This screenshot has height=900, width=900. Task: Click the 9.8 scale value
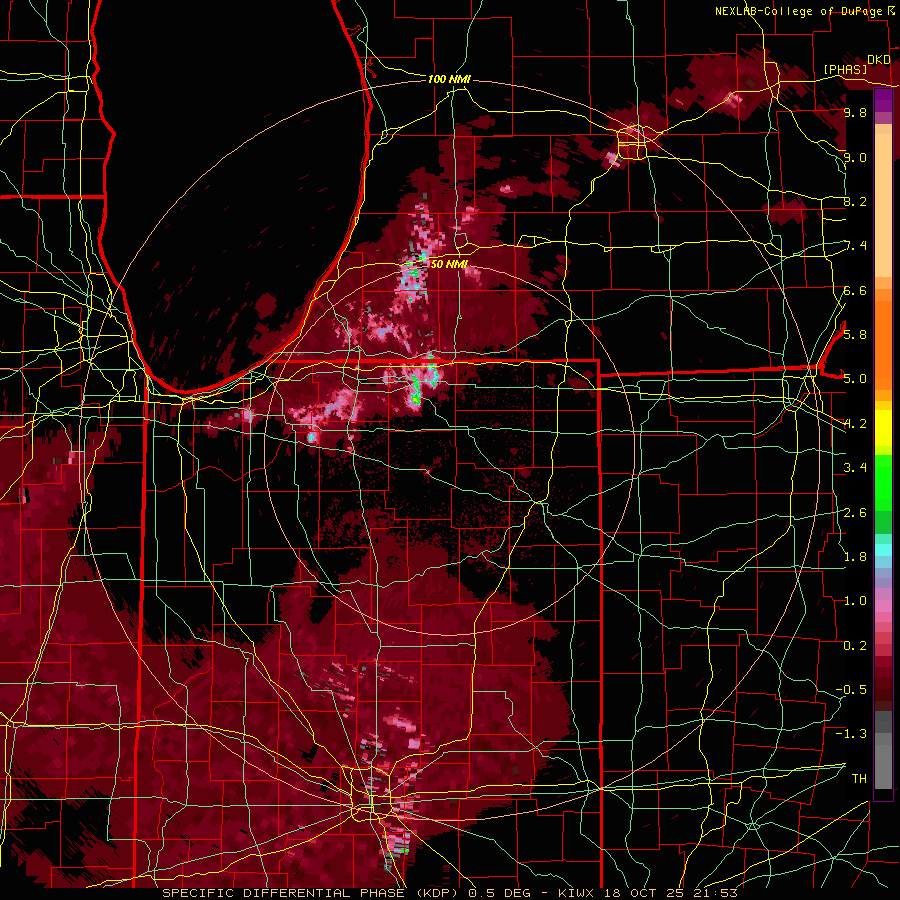coord(855,113)
